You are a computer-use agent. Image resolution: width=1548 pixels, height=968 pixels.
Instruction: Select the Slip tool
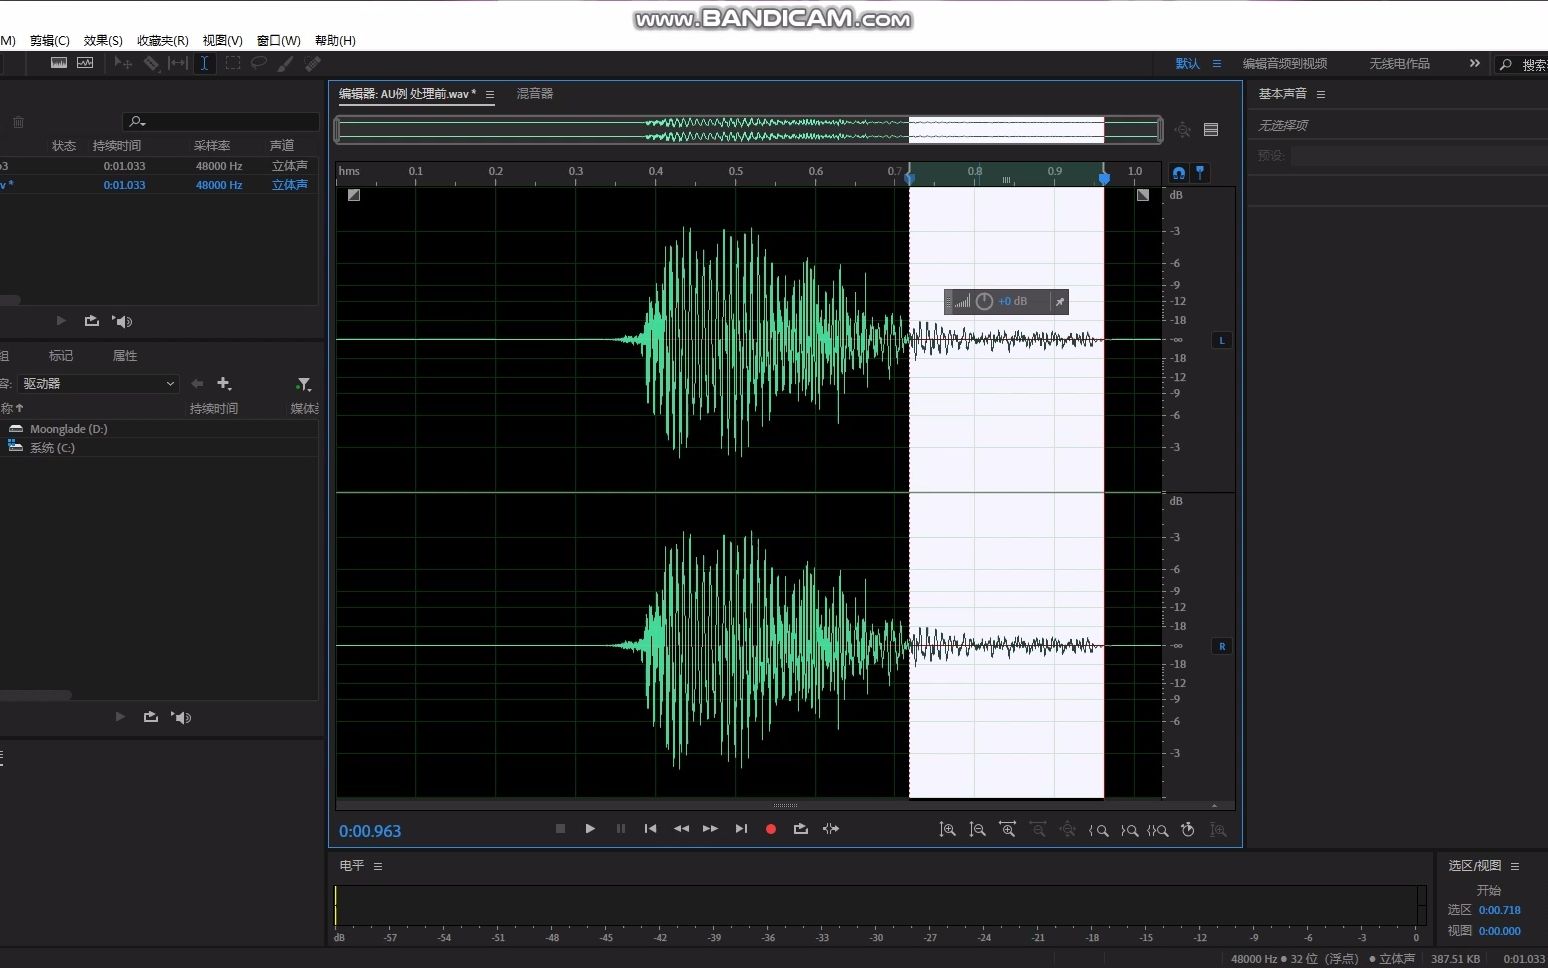[178, 63]
